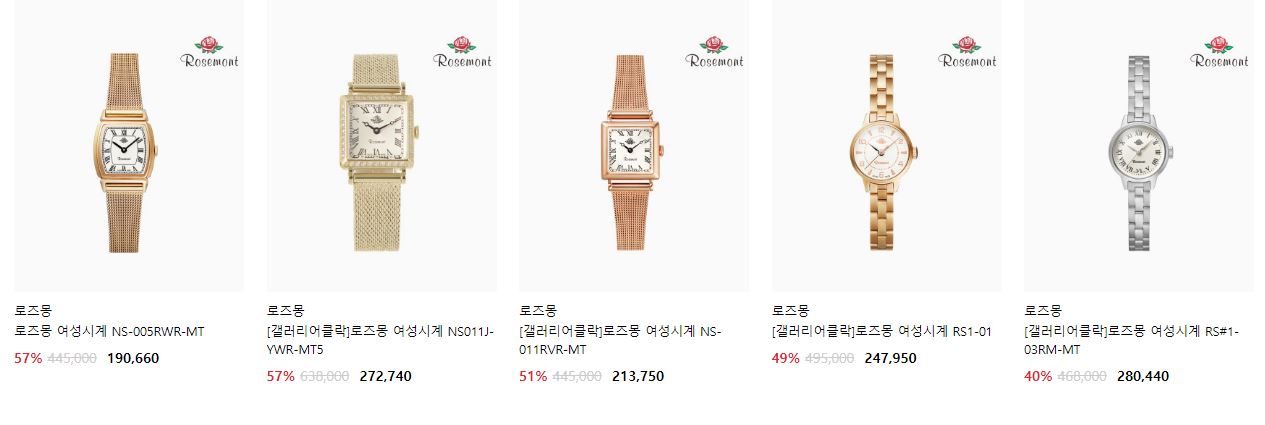Open product title NS-011RVR-MT

click(620, 340)
